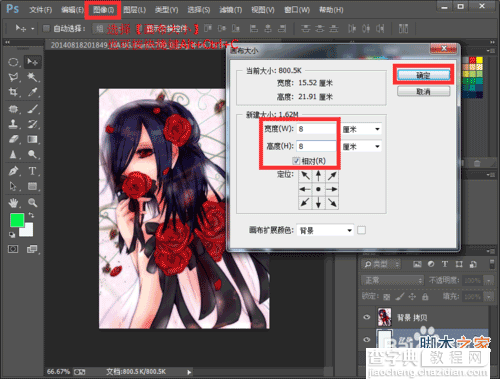Swap foreground and background colors
The height and width of the screenshot is (379, 500).
coord(31,215)
